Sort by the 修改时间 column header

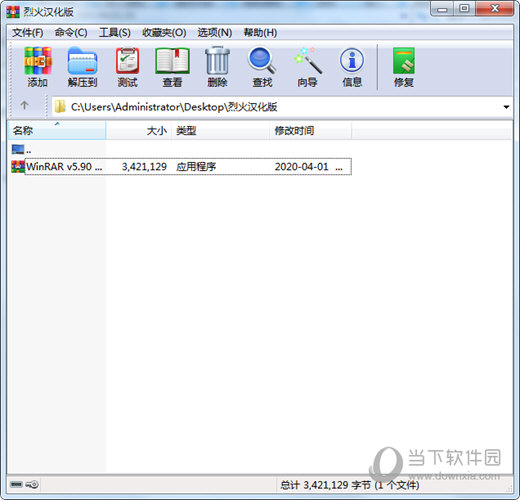(311, 130)
